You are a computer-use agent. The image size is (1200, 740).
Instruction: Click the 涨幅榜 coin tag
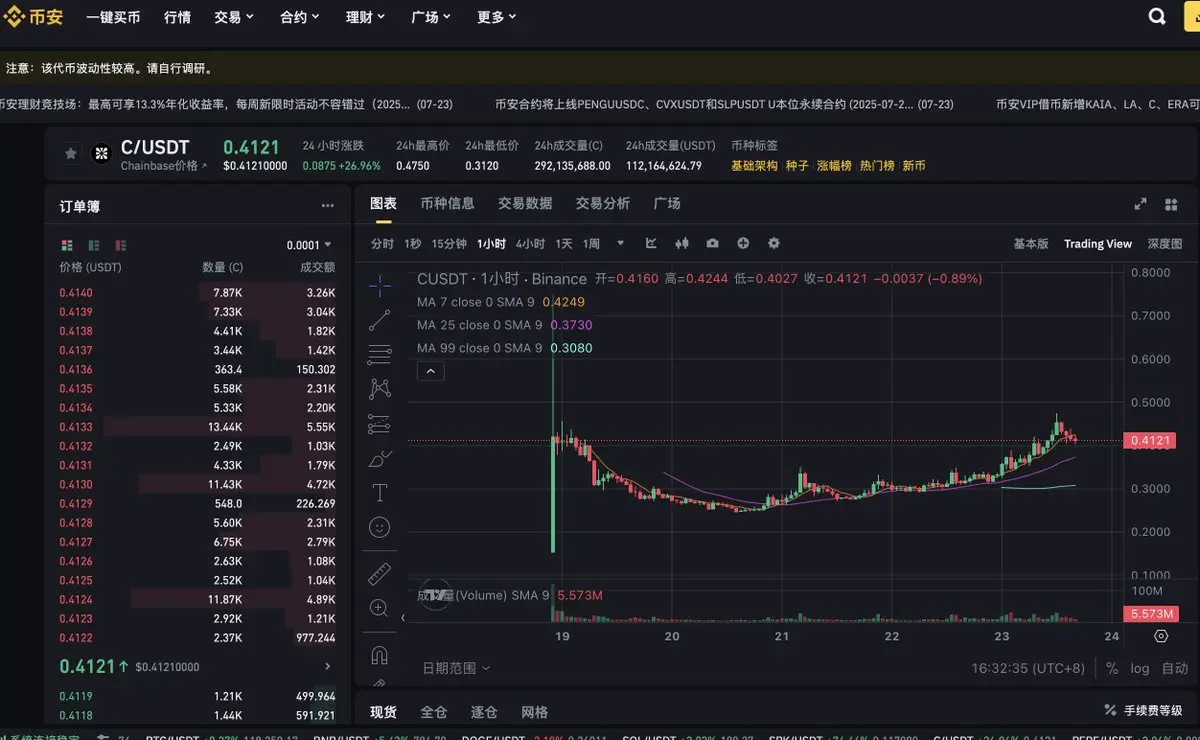pos(834,166)
